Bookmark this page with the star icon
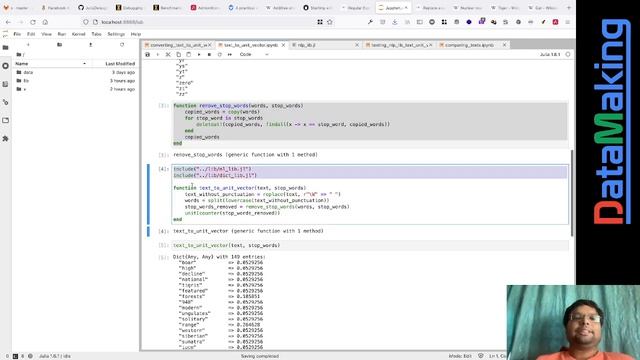 click(330, 22)
